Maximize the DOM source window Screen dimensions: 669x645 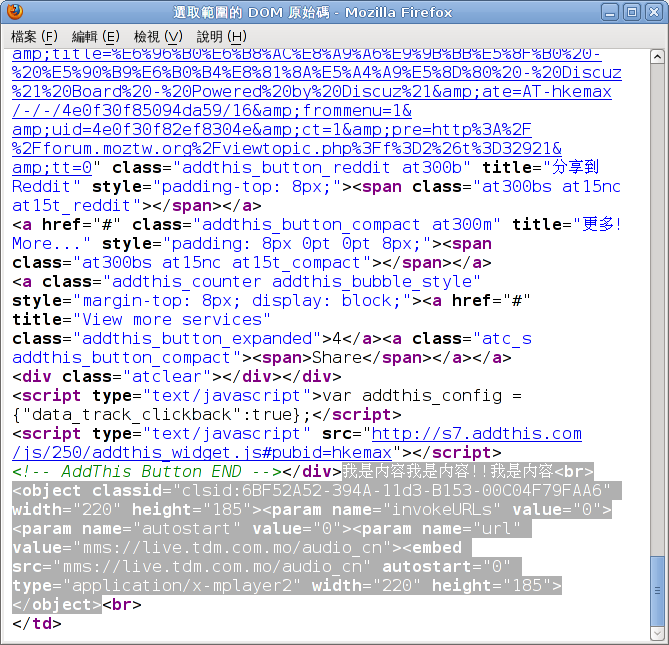tap(631, 13)
